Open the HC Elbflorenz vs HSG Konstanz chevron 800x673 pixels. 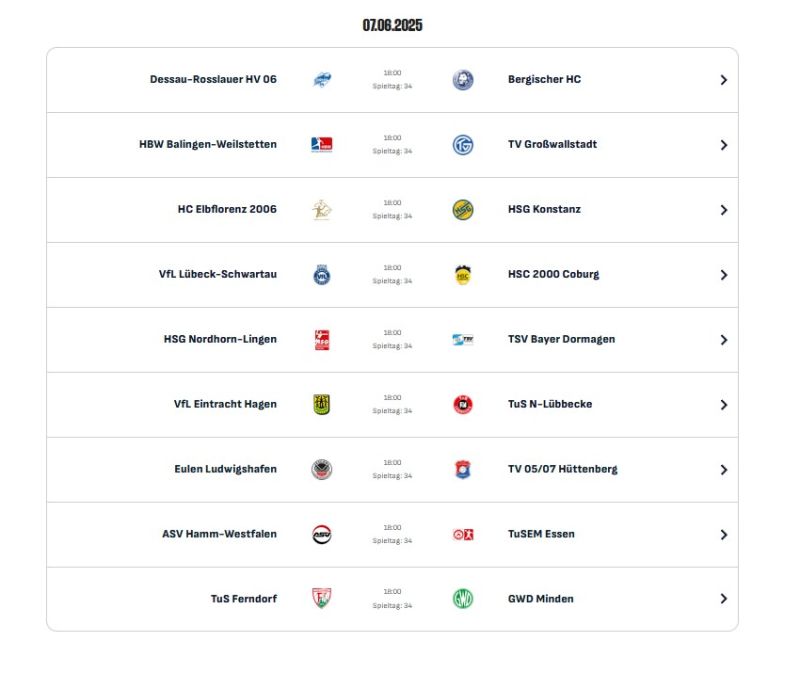723,210
